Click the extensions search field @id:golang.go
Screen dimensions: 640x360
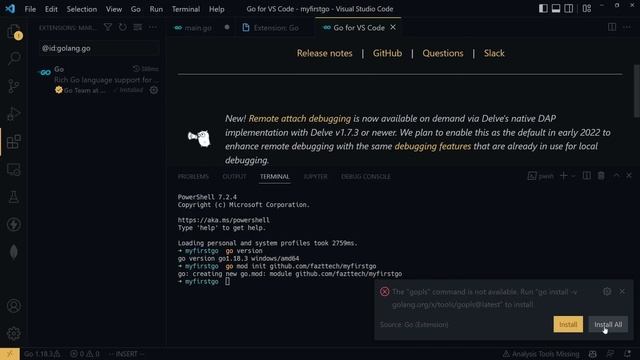(99, 48)
